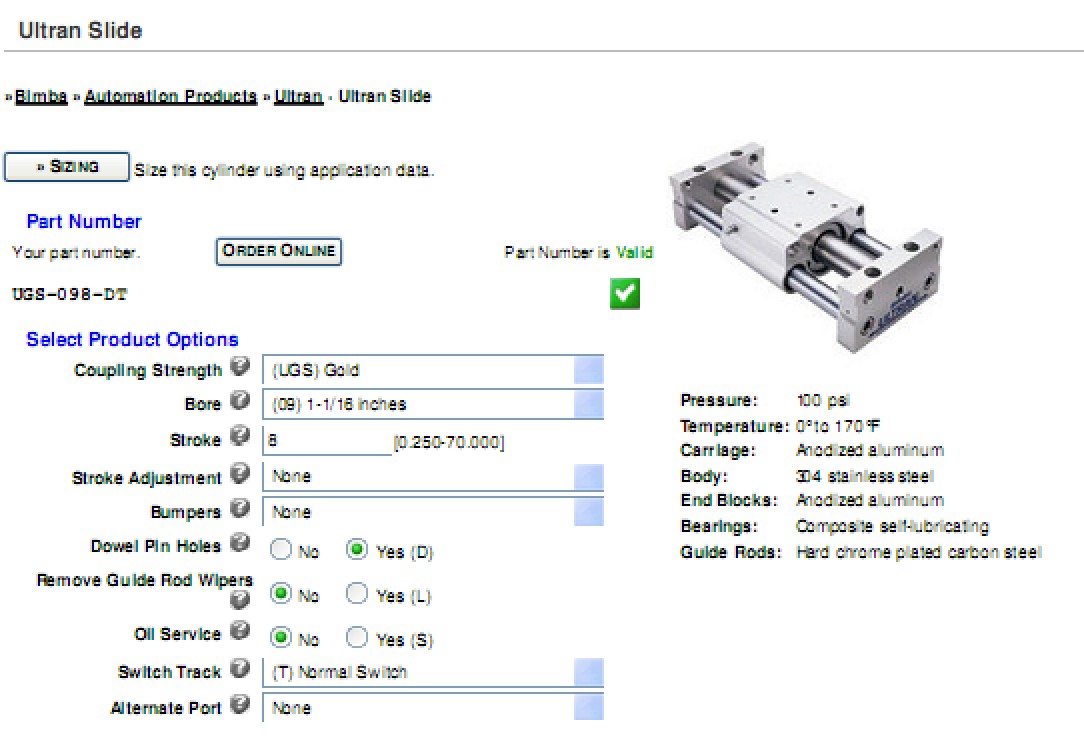Screen dimensions: 1084x746
Task: Open the Switch Track dropdown
Action: (433, 672)
